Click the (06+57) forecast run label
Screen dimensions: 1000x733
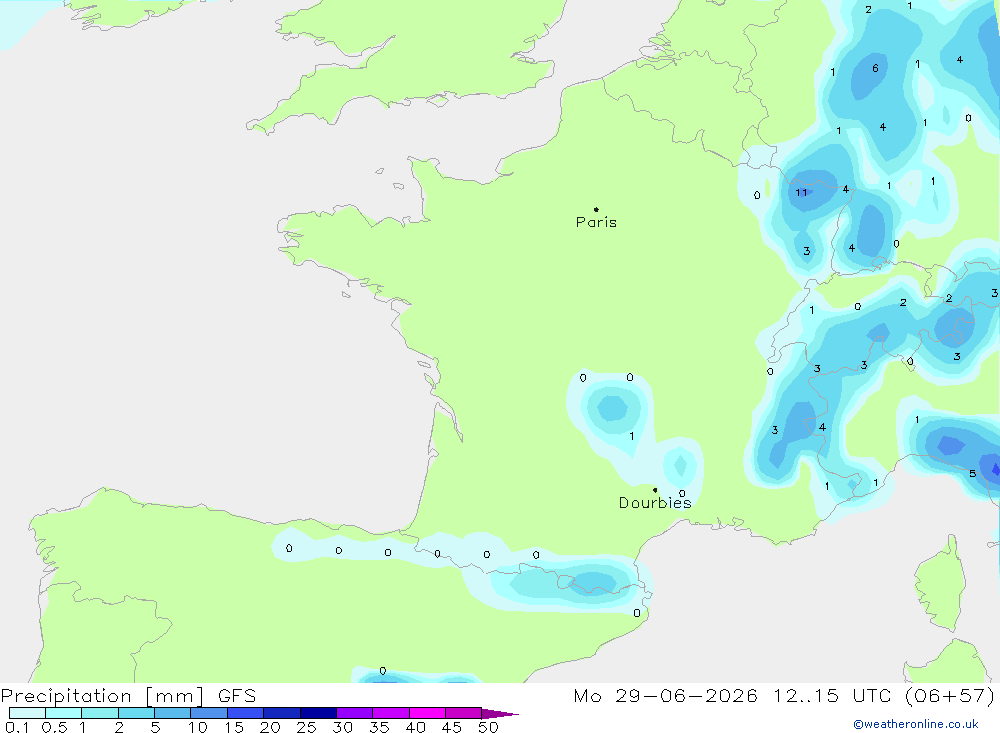click(x=949, y=696)
